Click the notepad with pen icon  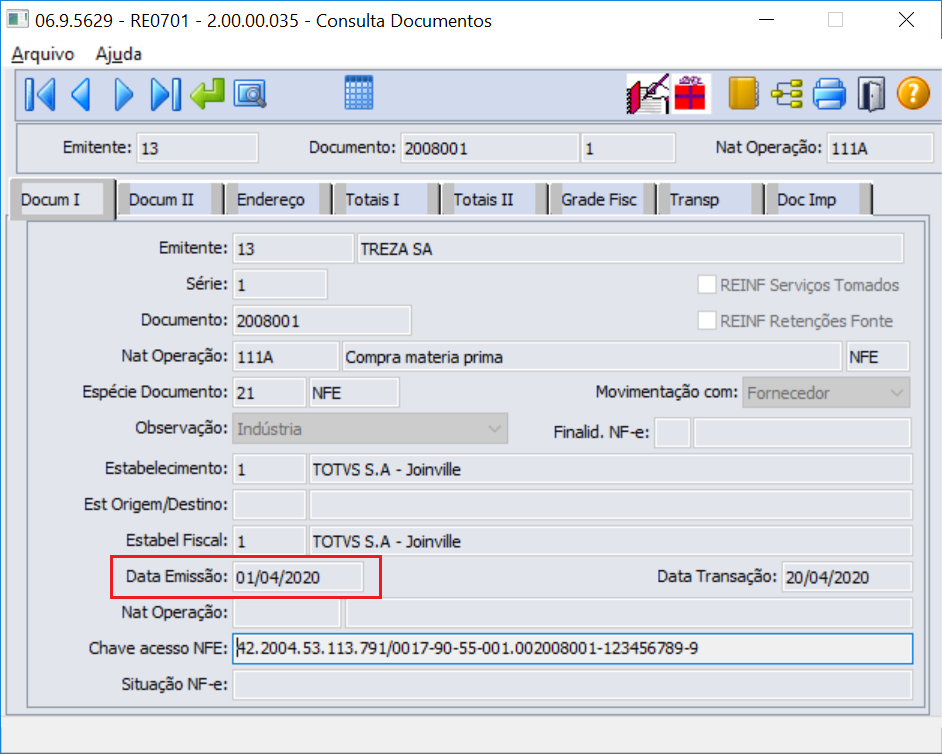click(x=648, y=94)
